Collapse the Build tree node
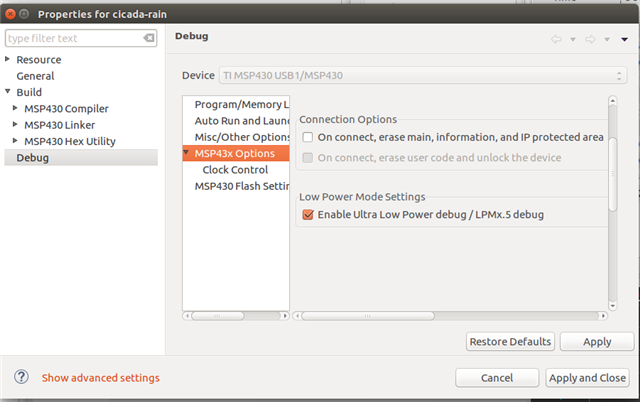Viewport: 640px width, 402px height. click(8, 92)
